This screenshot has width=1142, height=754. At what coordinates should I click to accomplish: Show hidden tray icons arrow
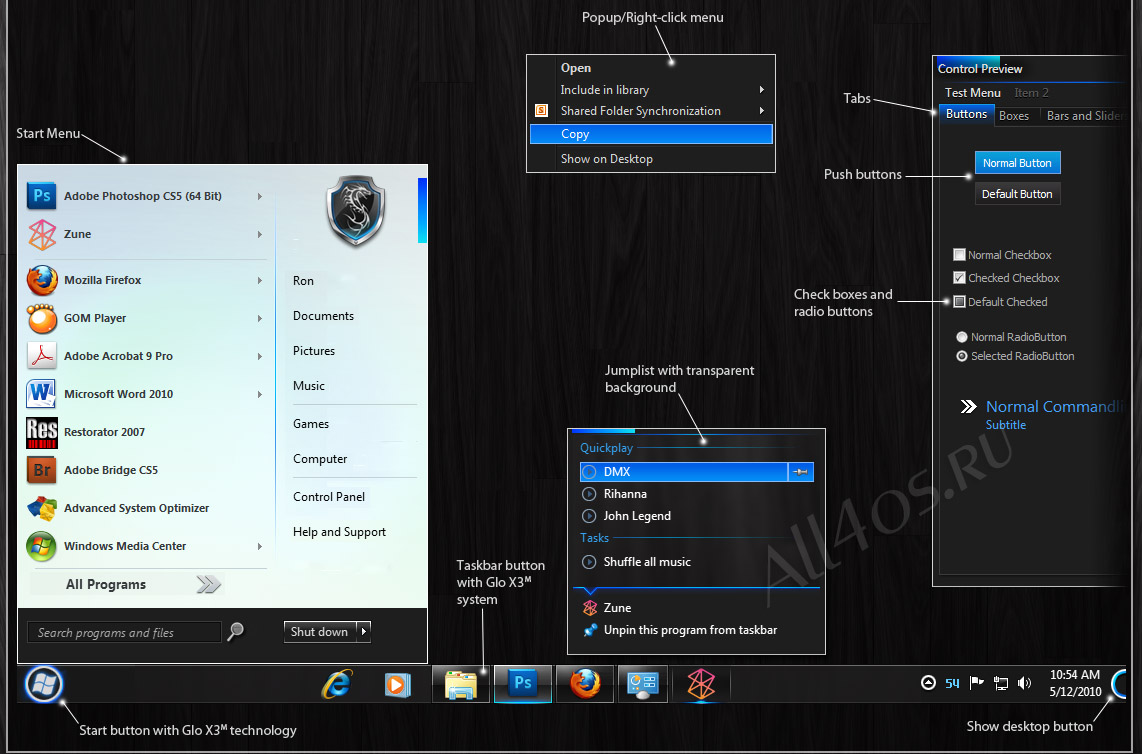point(928,683)
